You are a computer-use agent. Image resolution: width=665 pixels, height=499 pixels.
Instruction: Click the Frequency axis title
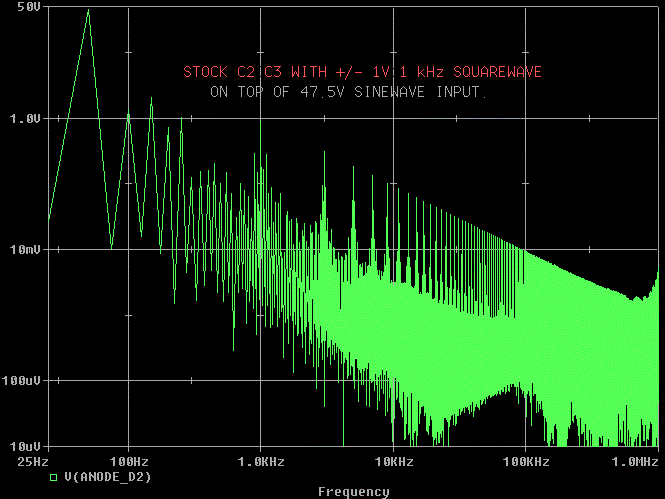click(x=353, y=491)
